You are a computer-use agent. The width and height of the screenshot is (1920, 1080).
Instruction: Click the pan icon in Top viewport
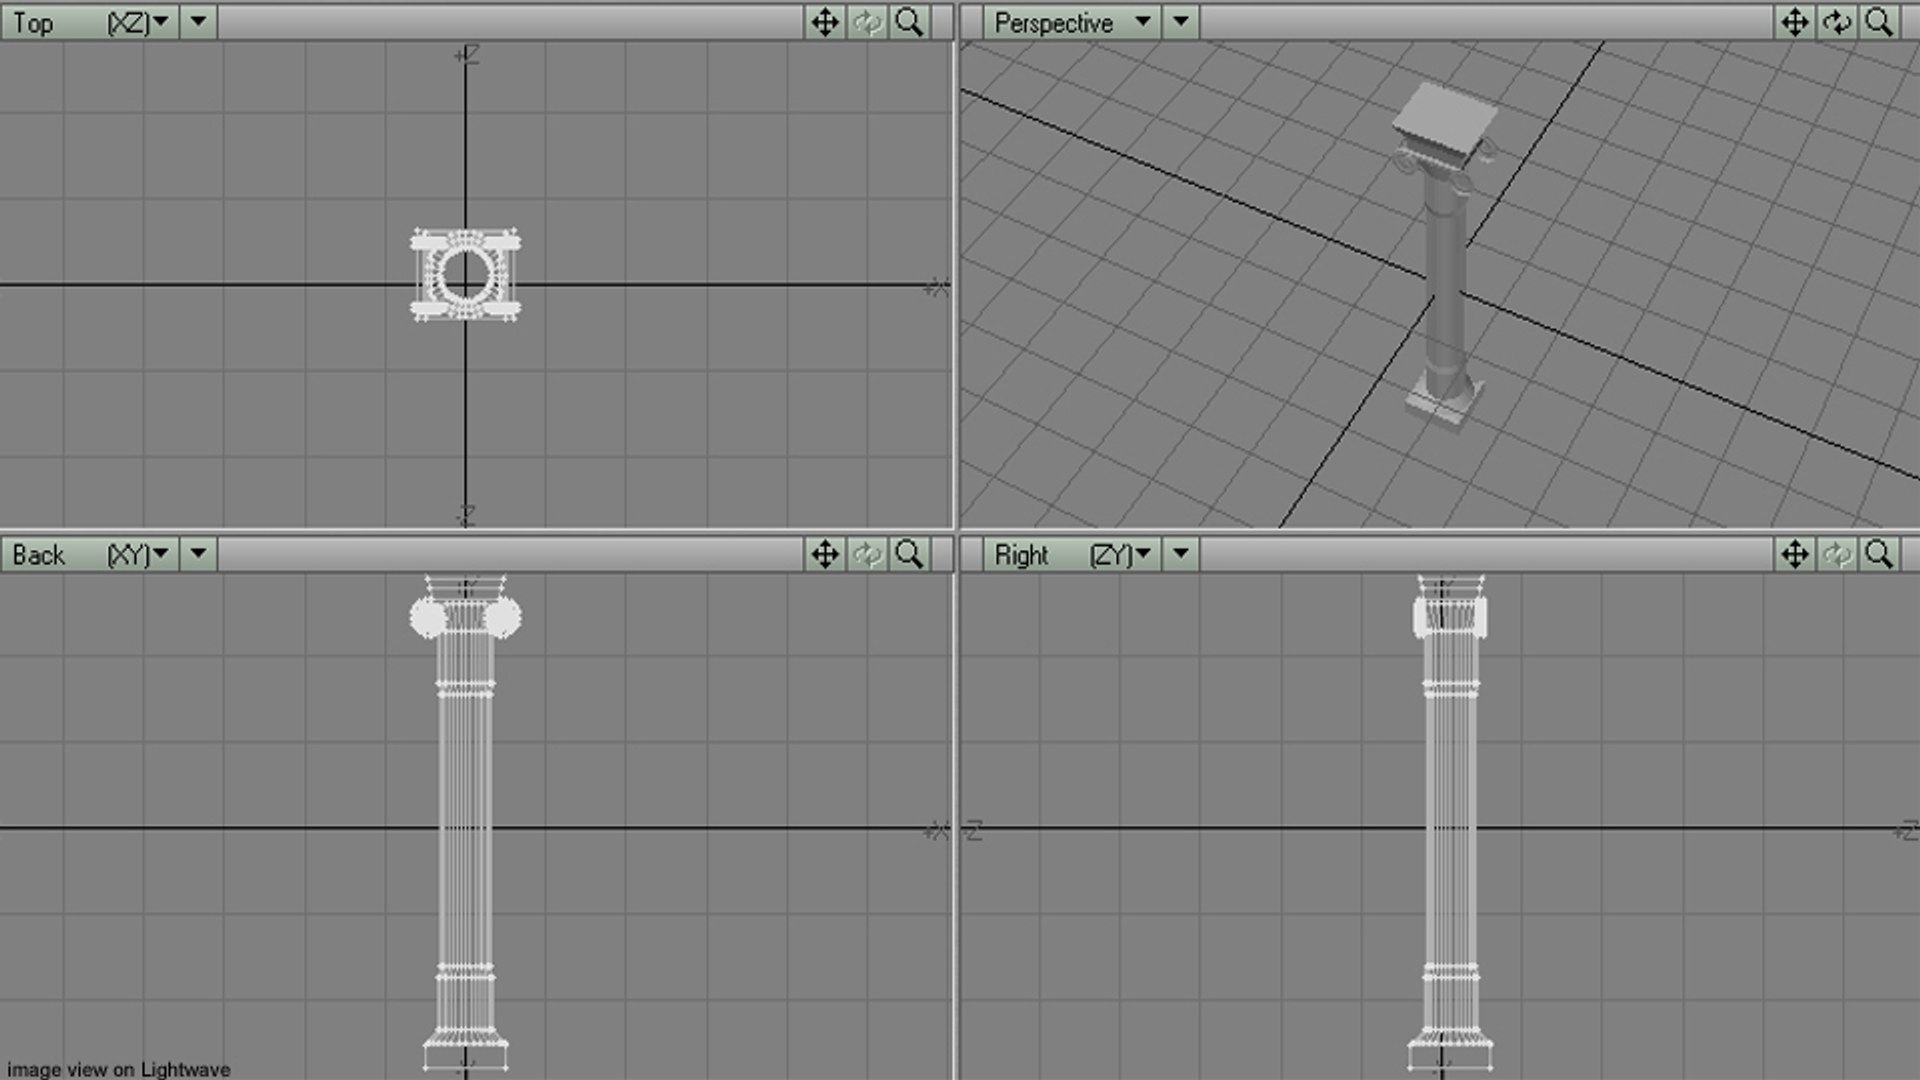825,22
